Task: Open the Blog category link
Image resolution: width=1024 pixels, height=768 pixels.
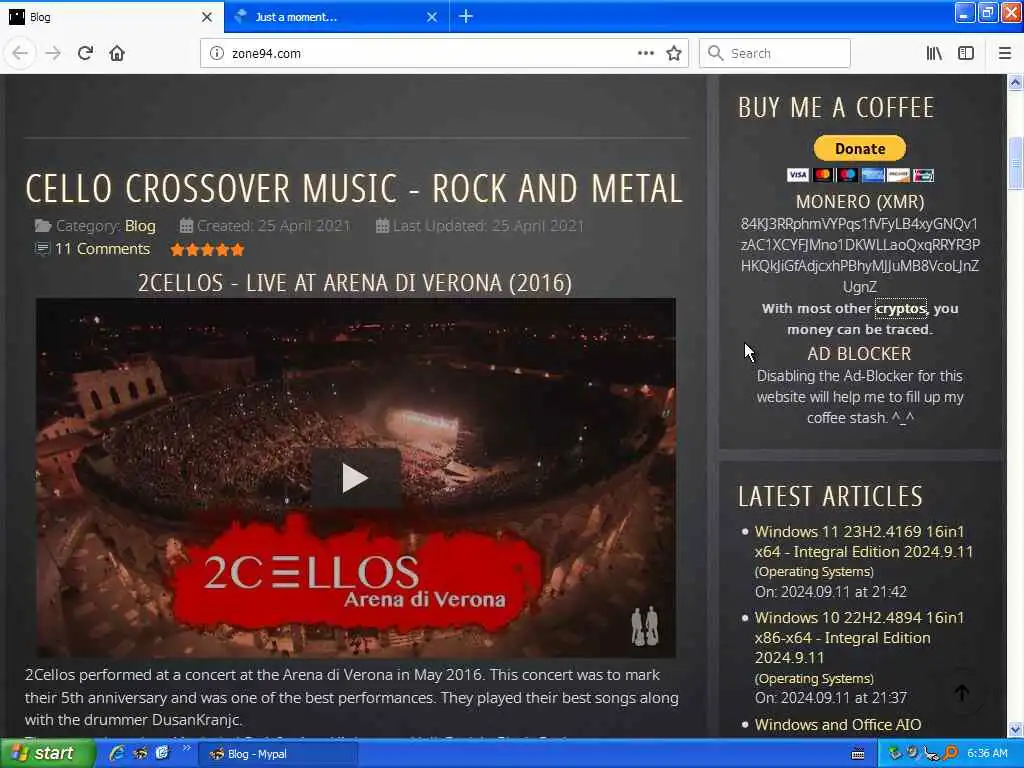Action: point(140,226)
